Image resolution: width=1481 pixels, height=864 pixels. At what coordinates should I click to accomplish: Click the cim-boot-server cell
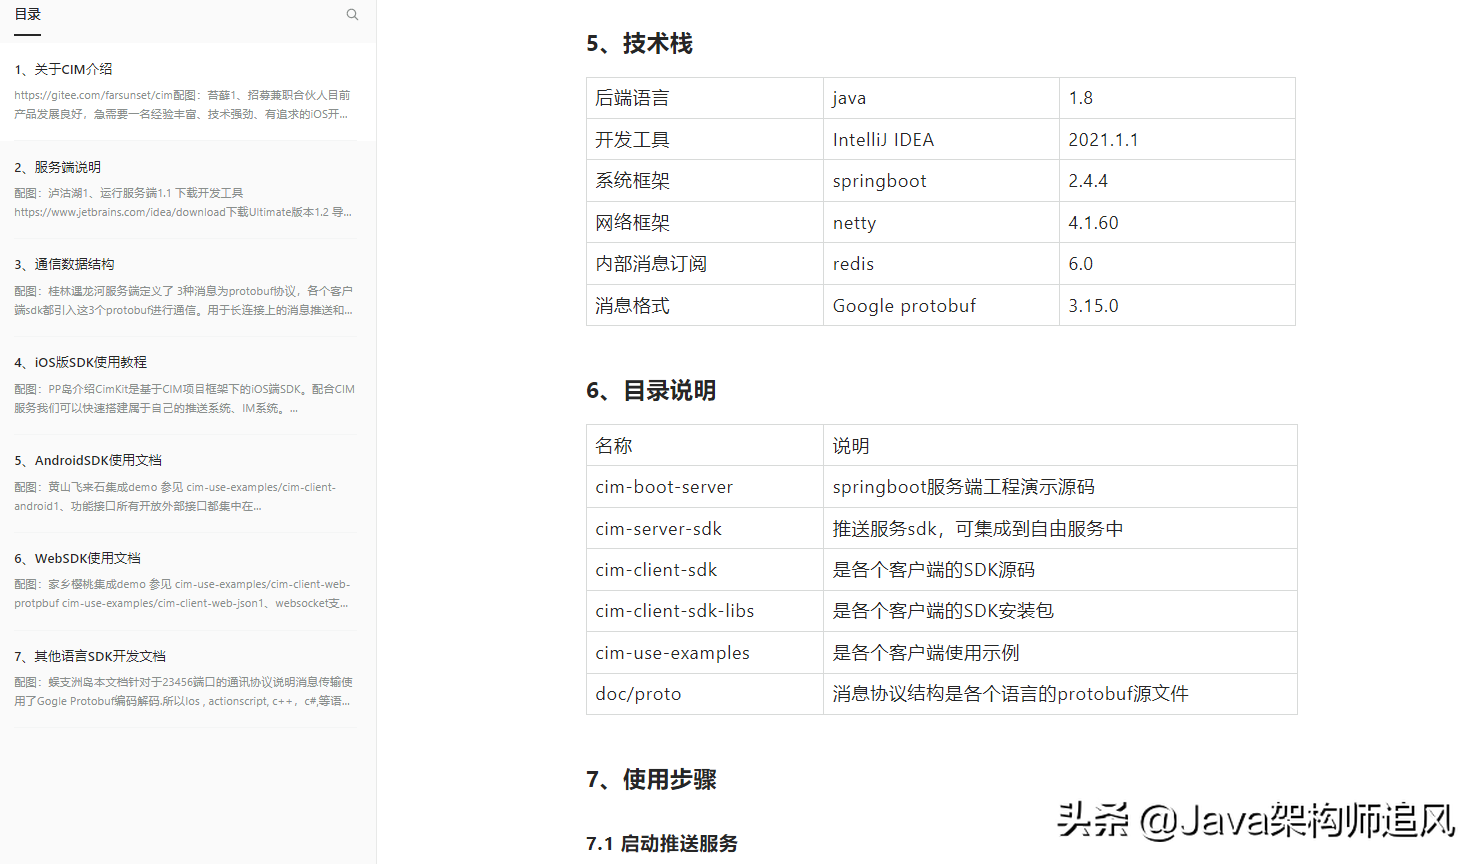pyautogui.click(x=705, y=487)
